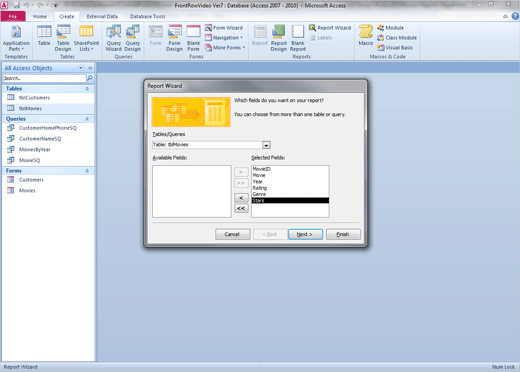The height and width of the screenshot is (372, 520).
Task: Remove all fields with double-left-arrow button
Action: point(241,208)
